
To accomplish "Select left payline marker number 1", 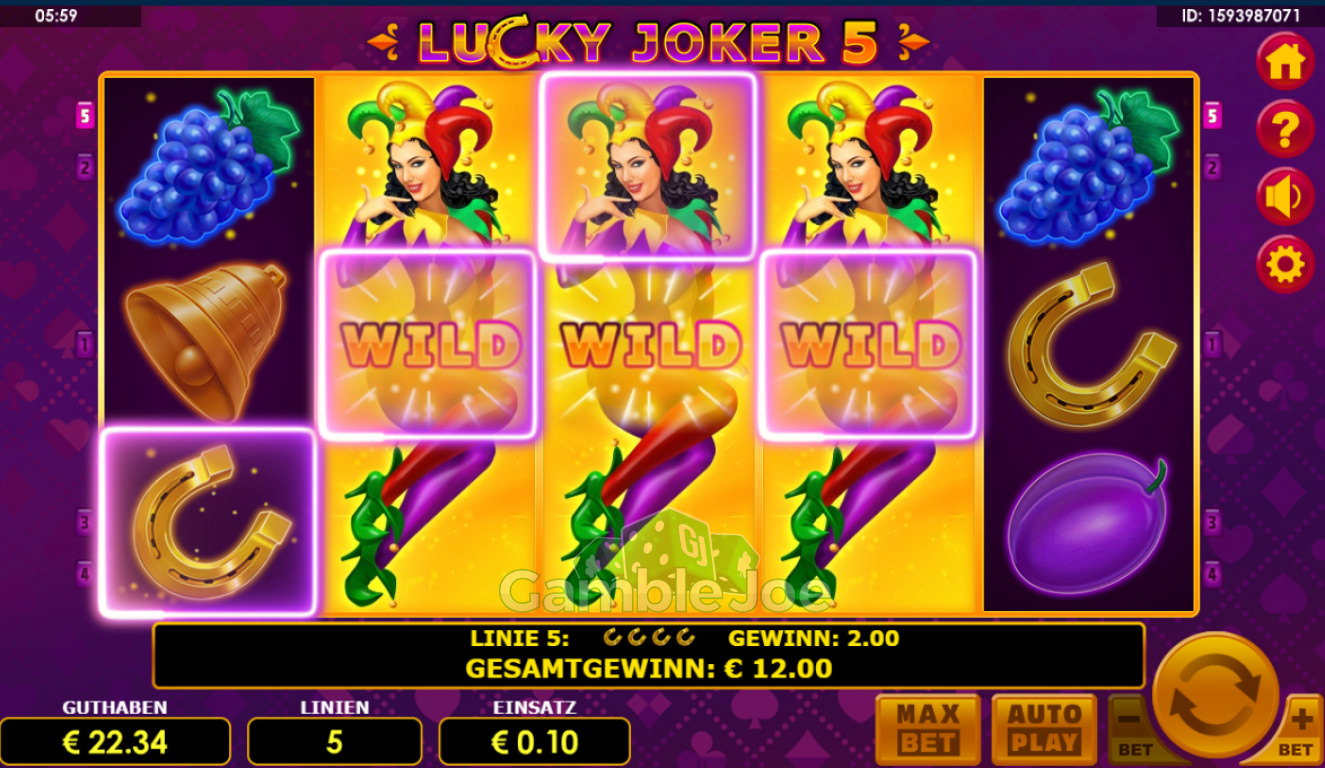I will 84,346.
